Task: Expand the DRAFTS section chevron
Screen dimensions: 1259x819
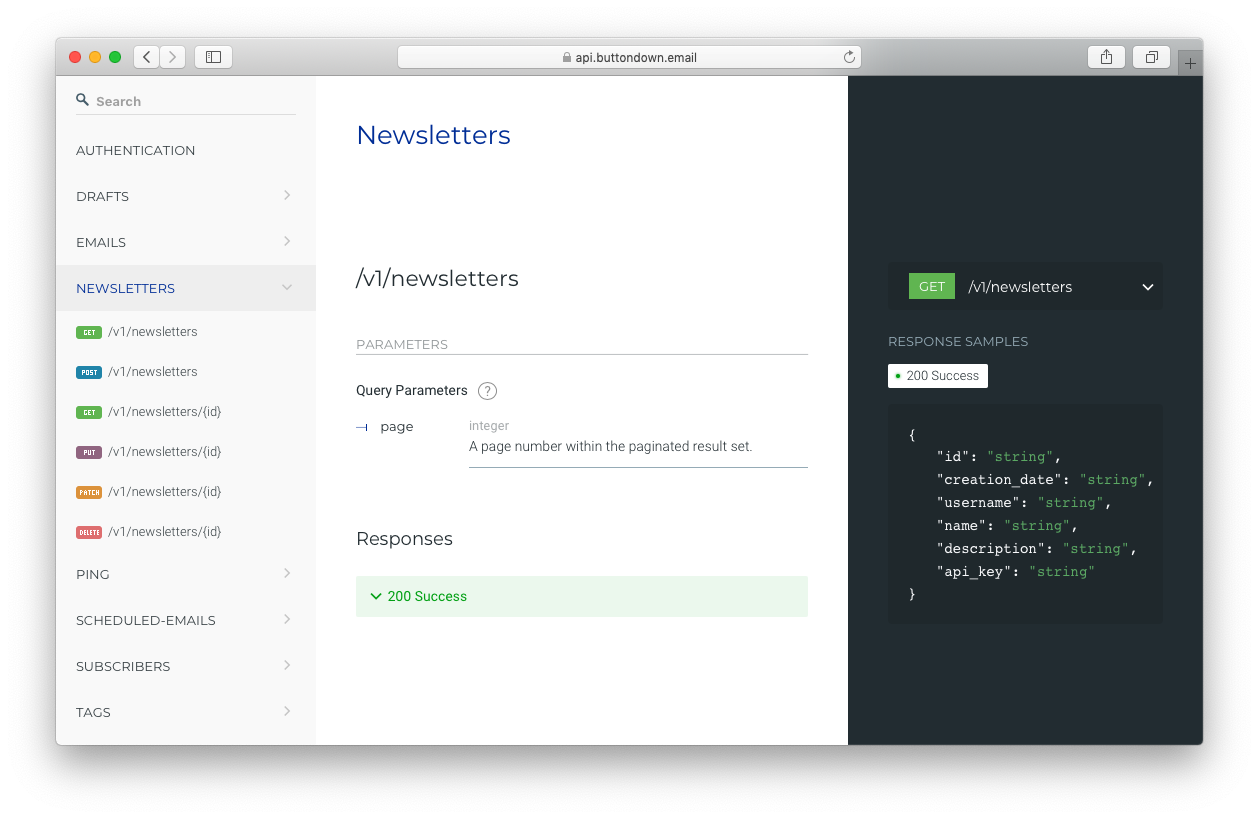Action: 287,195
